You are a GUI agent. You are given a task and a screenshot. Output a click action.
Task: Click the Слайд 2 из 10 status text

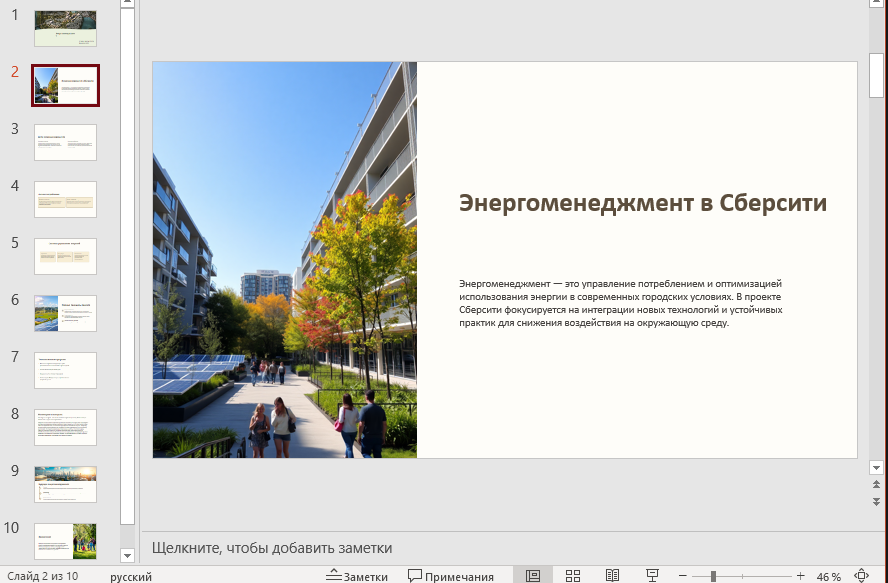42,576
